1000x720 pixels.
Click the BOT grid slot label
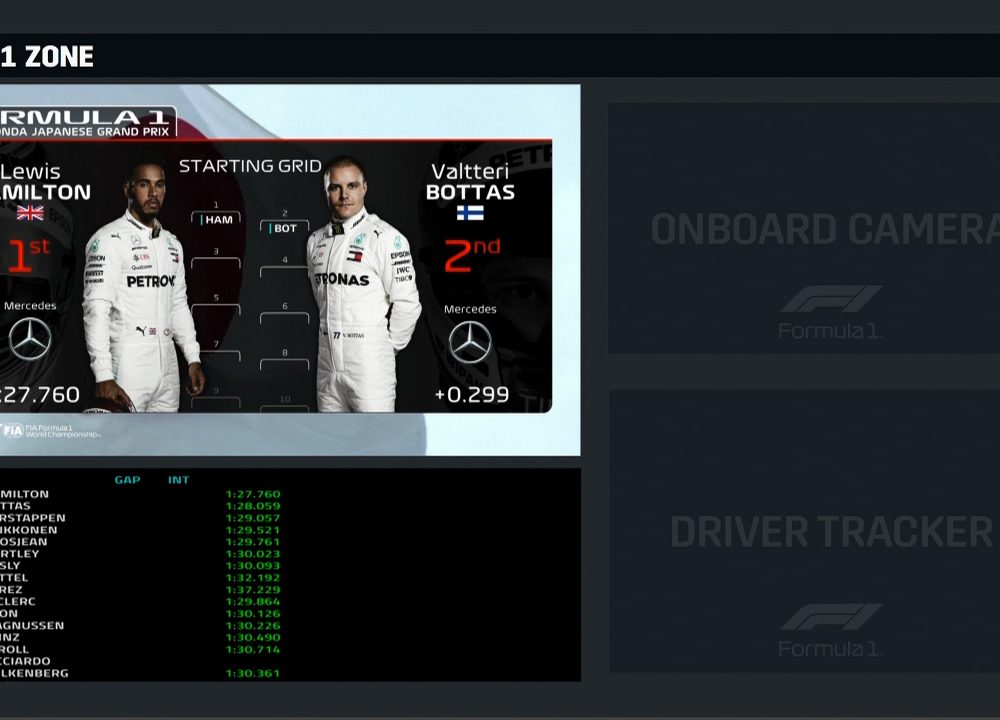click(x=284, y=228)
